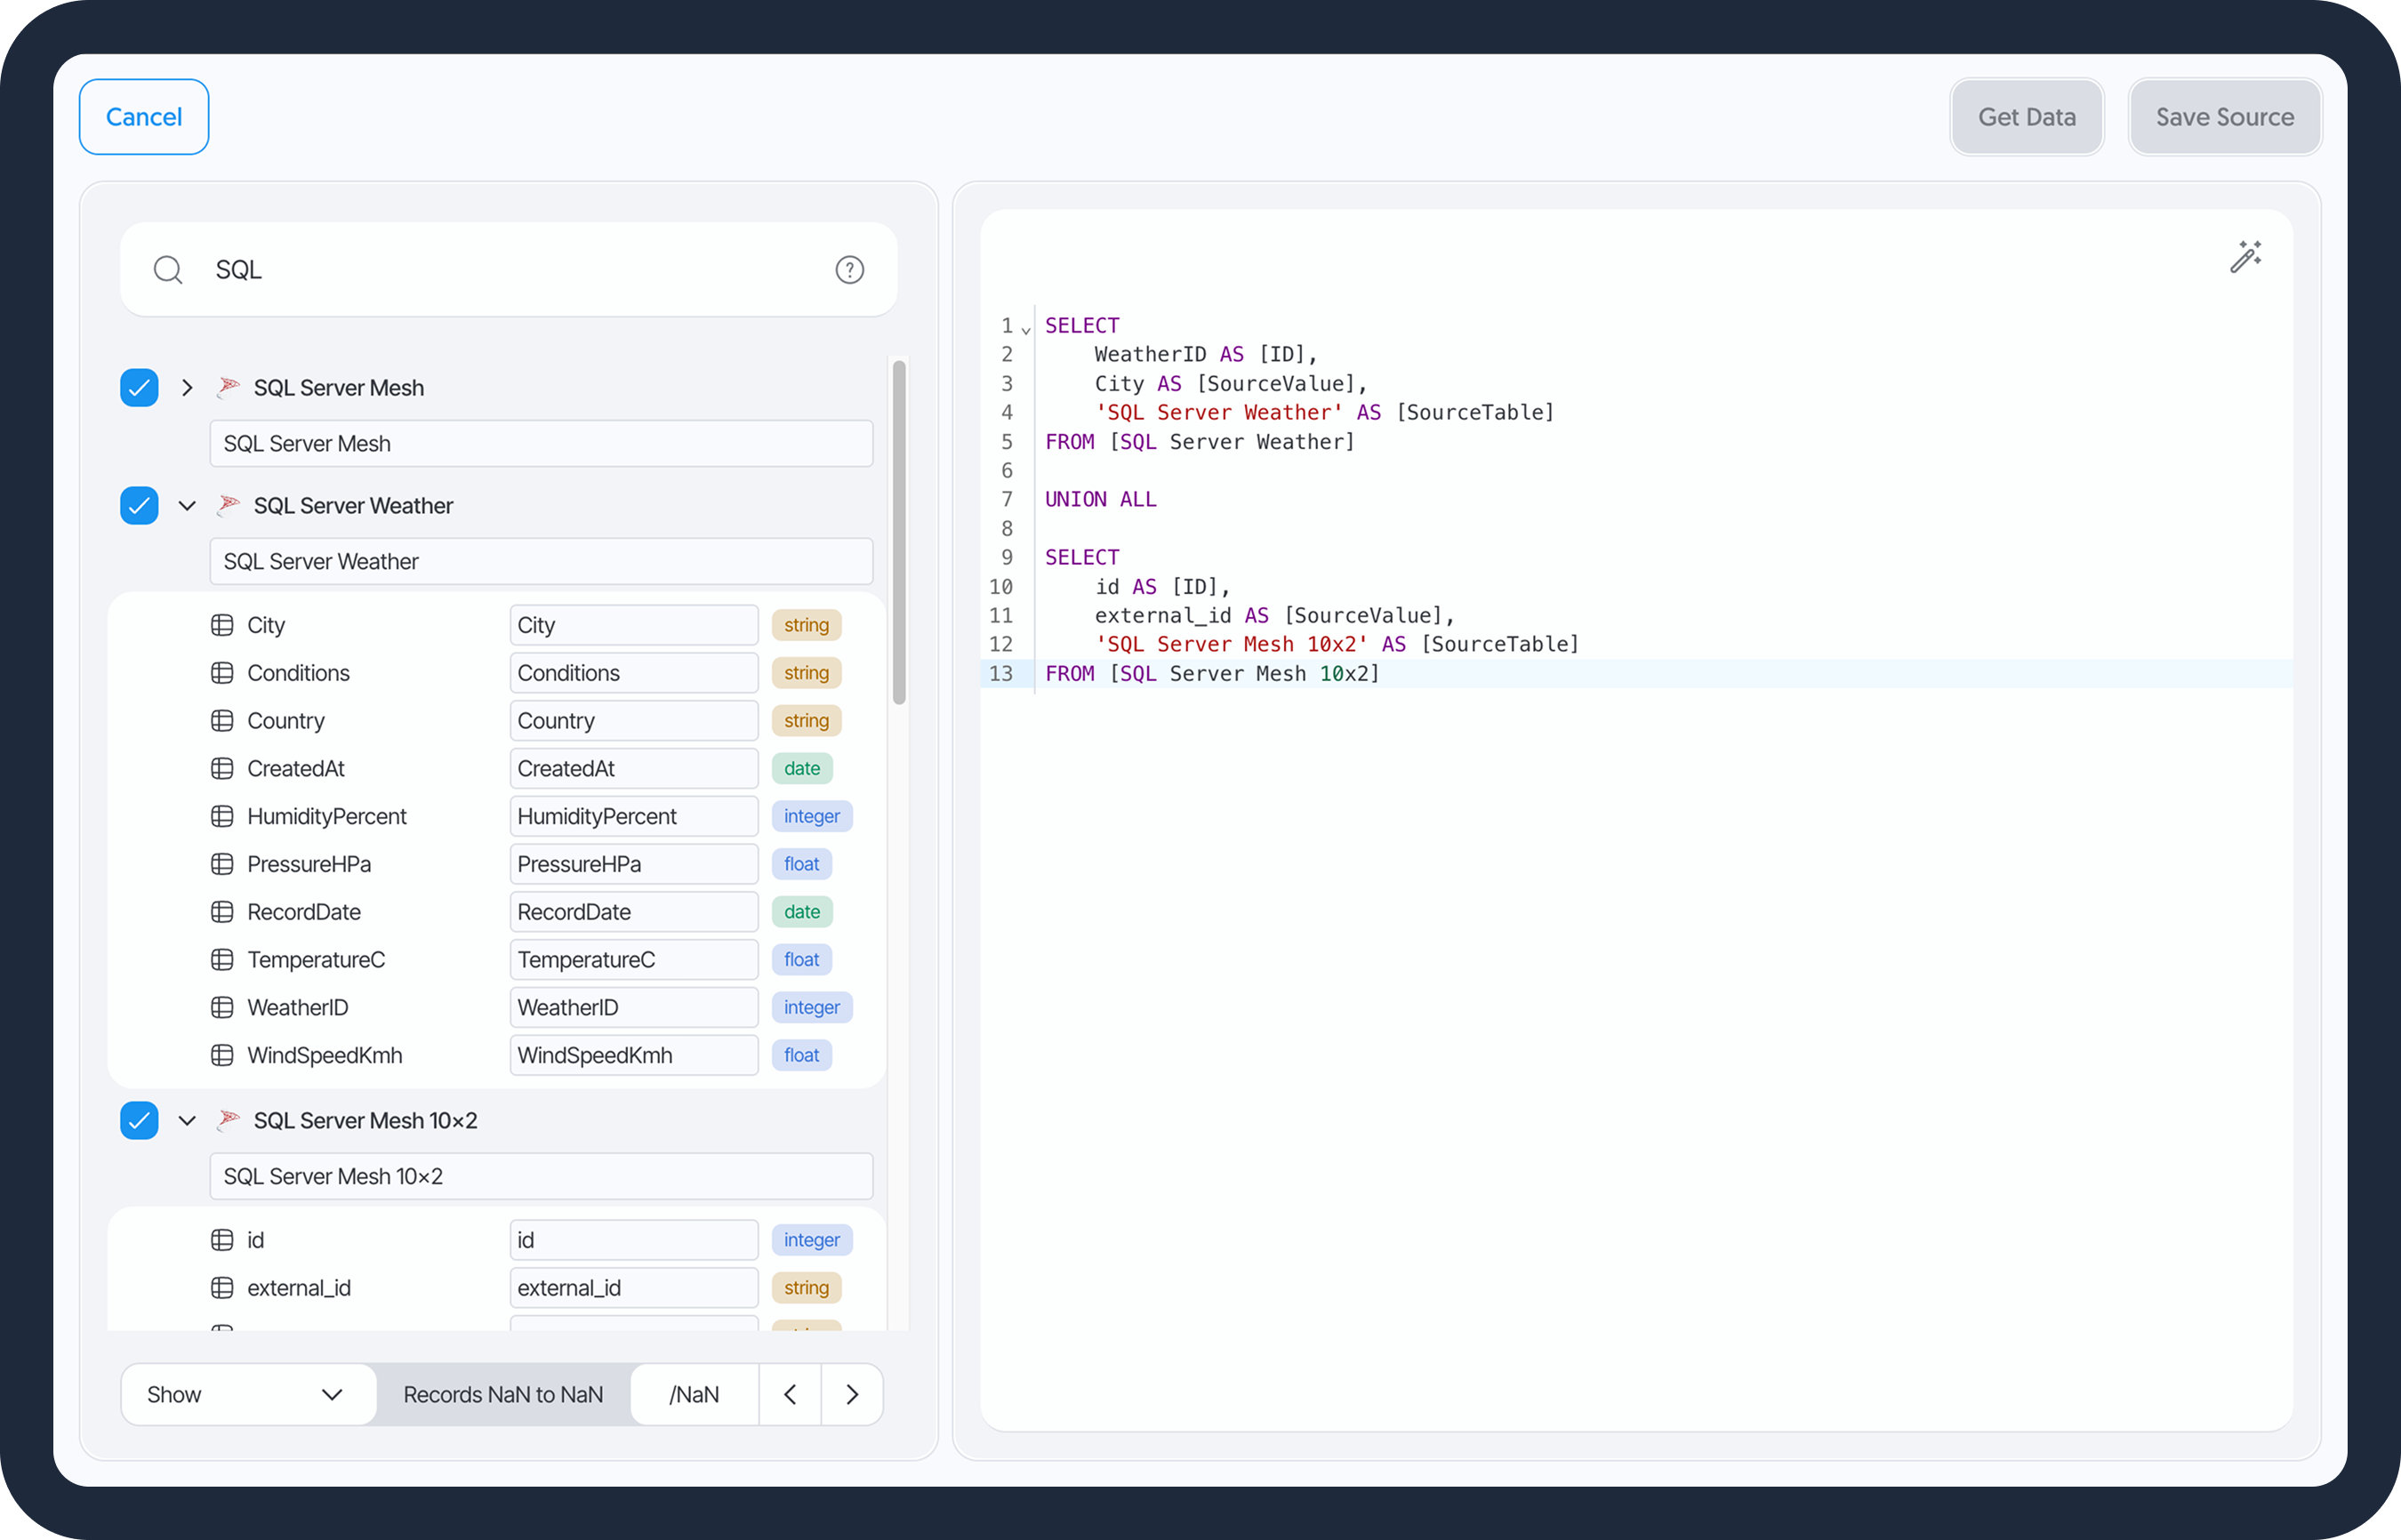Click line 13 FROM clause in editor
This screenshot has width=2401, height=1540.
tap(1212, 673)
